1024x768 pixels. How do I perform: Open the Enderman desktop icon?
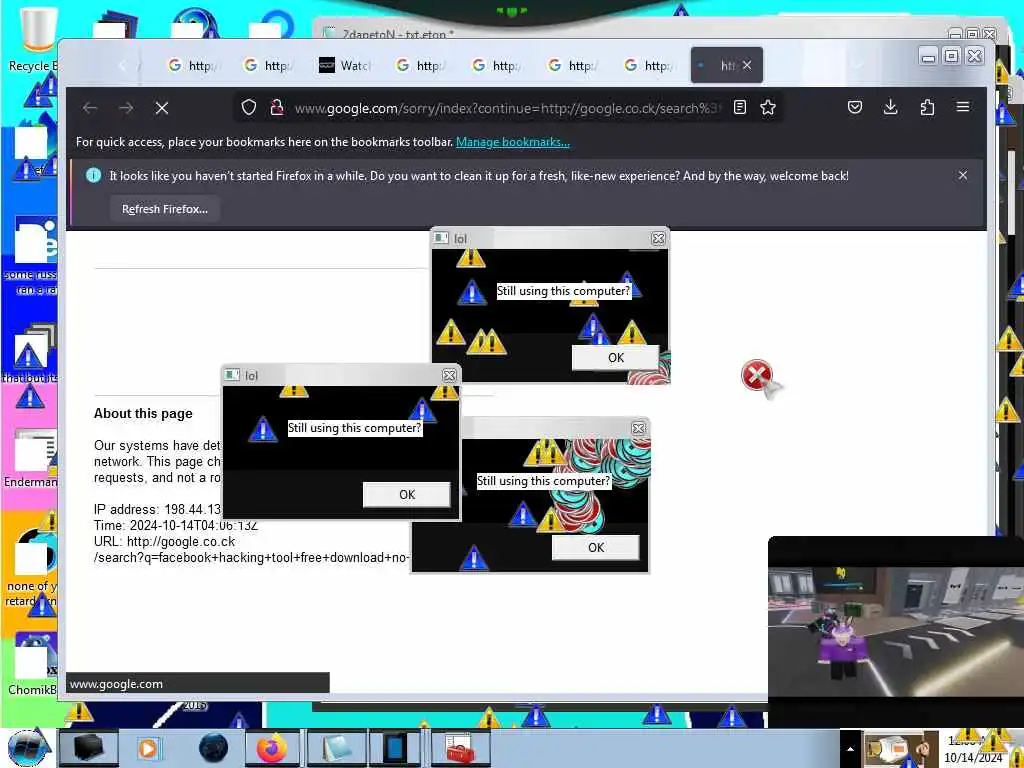click(x=31, y=457)
